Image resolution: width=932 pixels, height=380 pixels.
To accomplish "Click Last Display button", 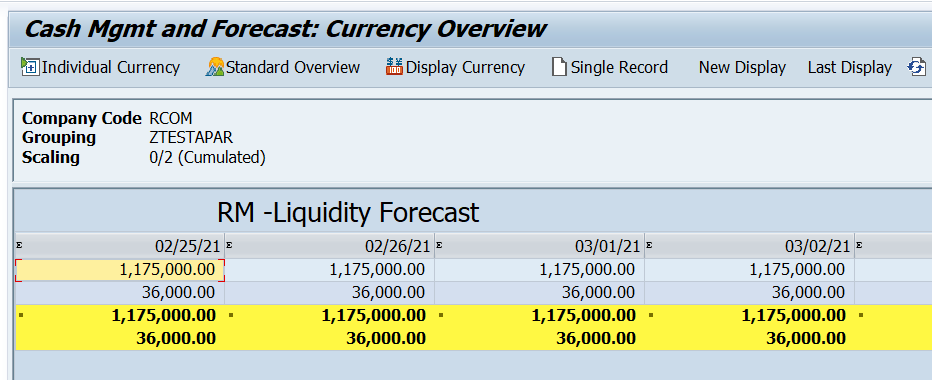I will 849,67.
